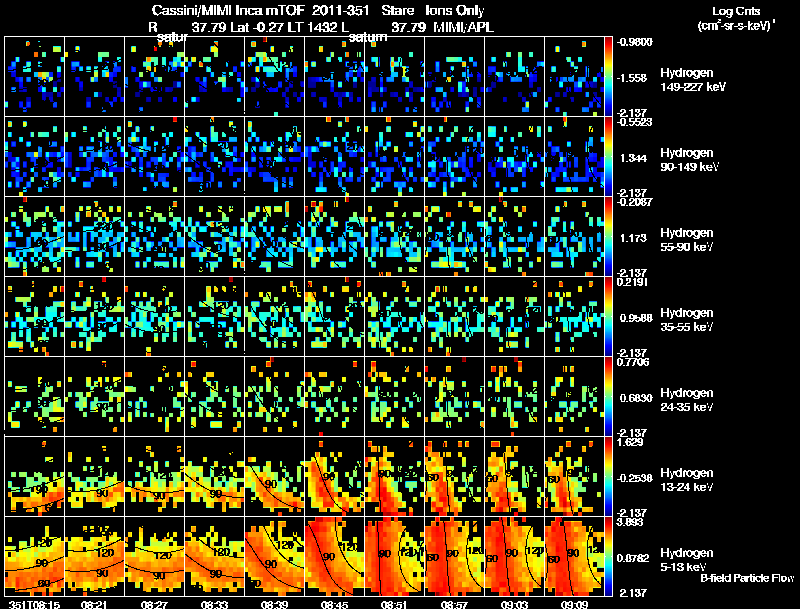Click the 'Lat -0.27' header value
800x609 pixels.
pyautogui.click(x=256, y=27)
